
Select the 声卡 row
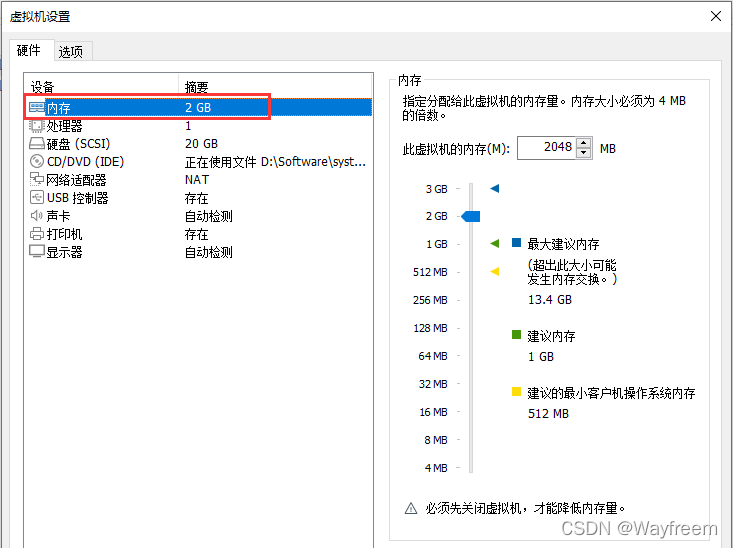pyautogui.click(x=198, y=216)
